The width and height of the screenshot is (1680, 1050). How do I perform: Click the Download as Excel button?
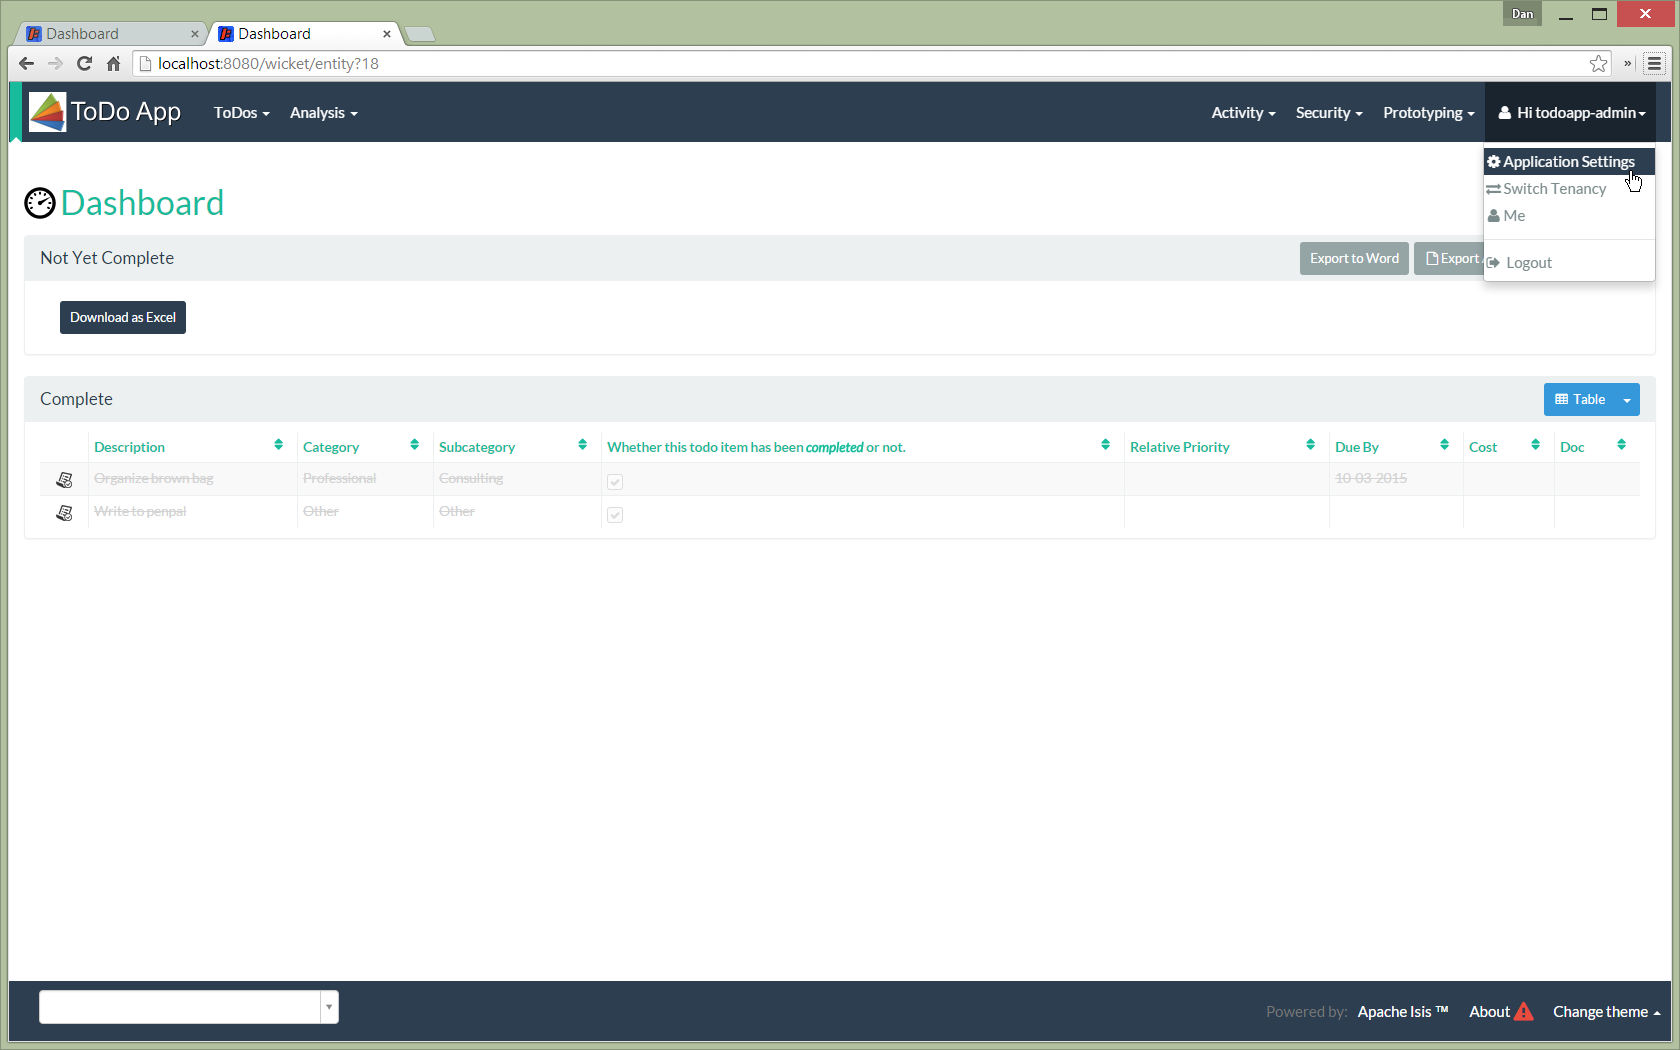123,318
